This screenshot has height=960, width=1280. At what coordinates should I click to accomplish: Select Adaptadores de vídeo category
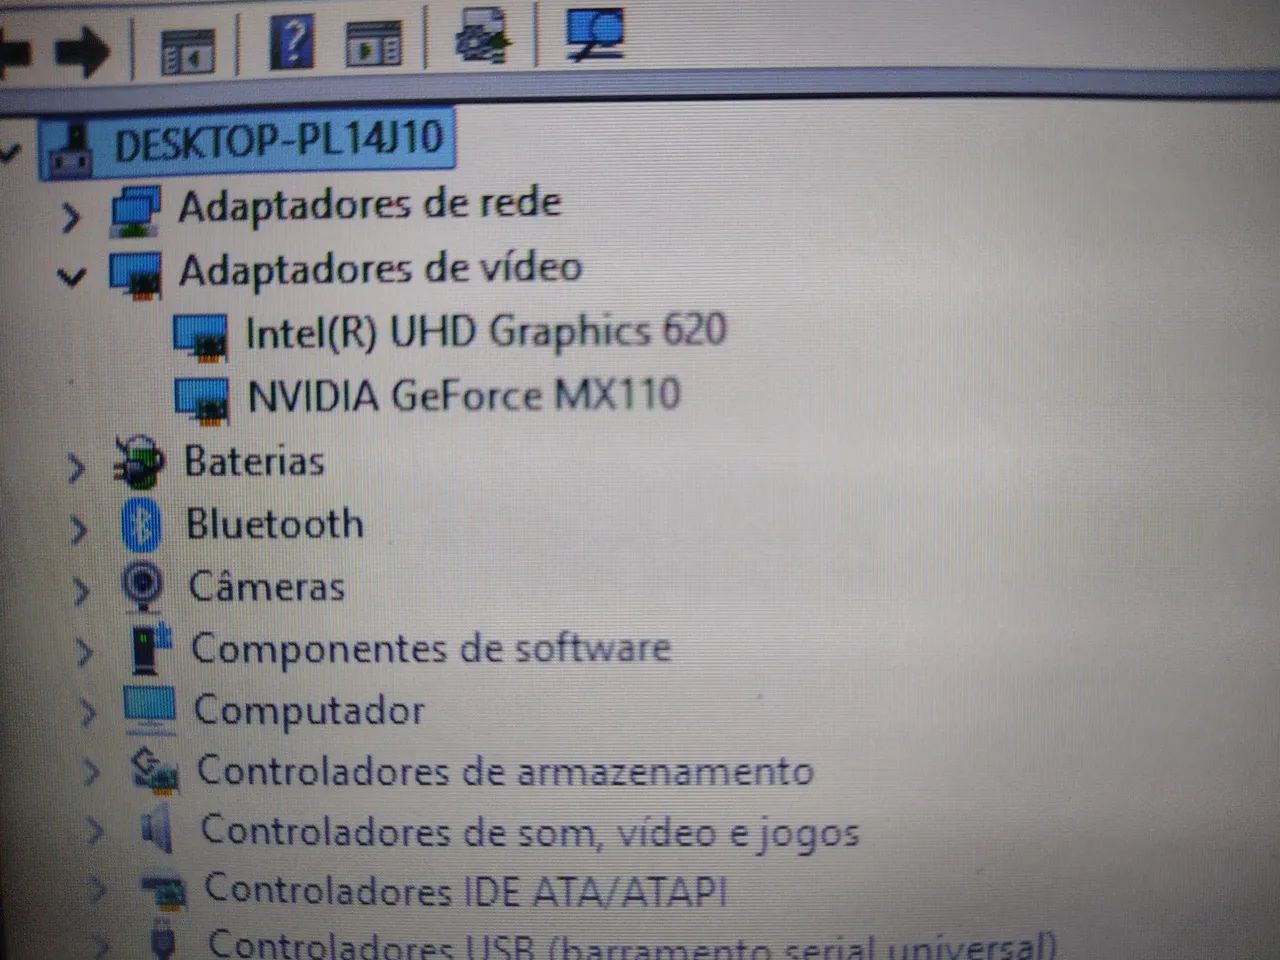[380, 269]
